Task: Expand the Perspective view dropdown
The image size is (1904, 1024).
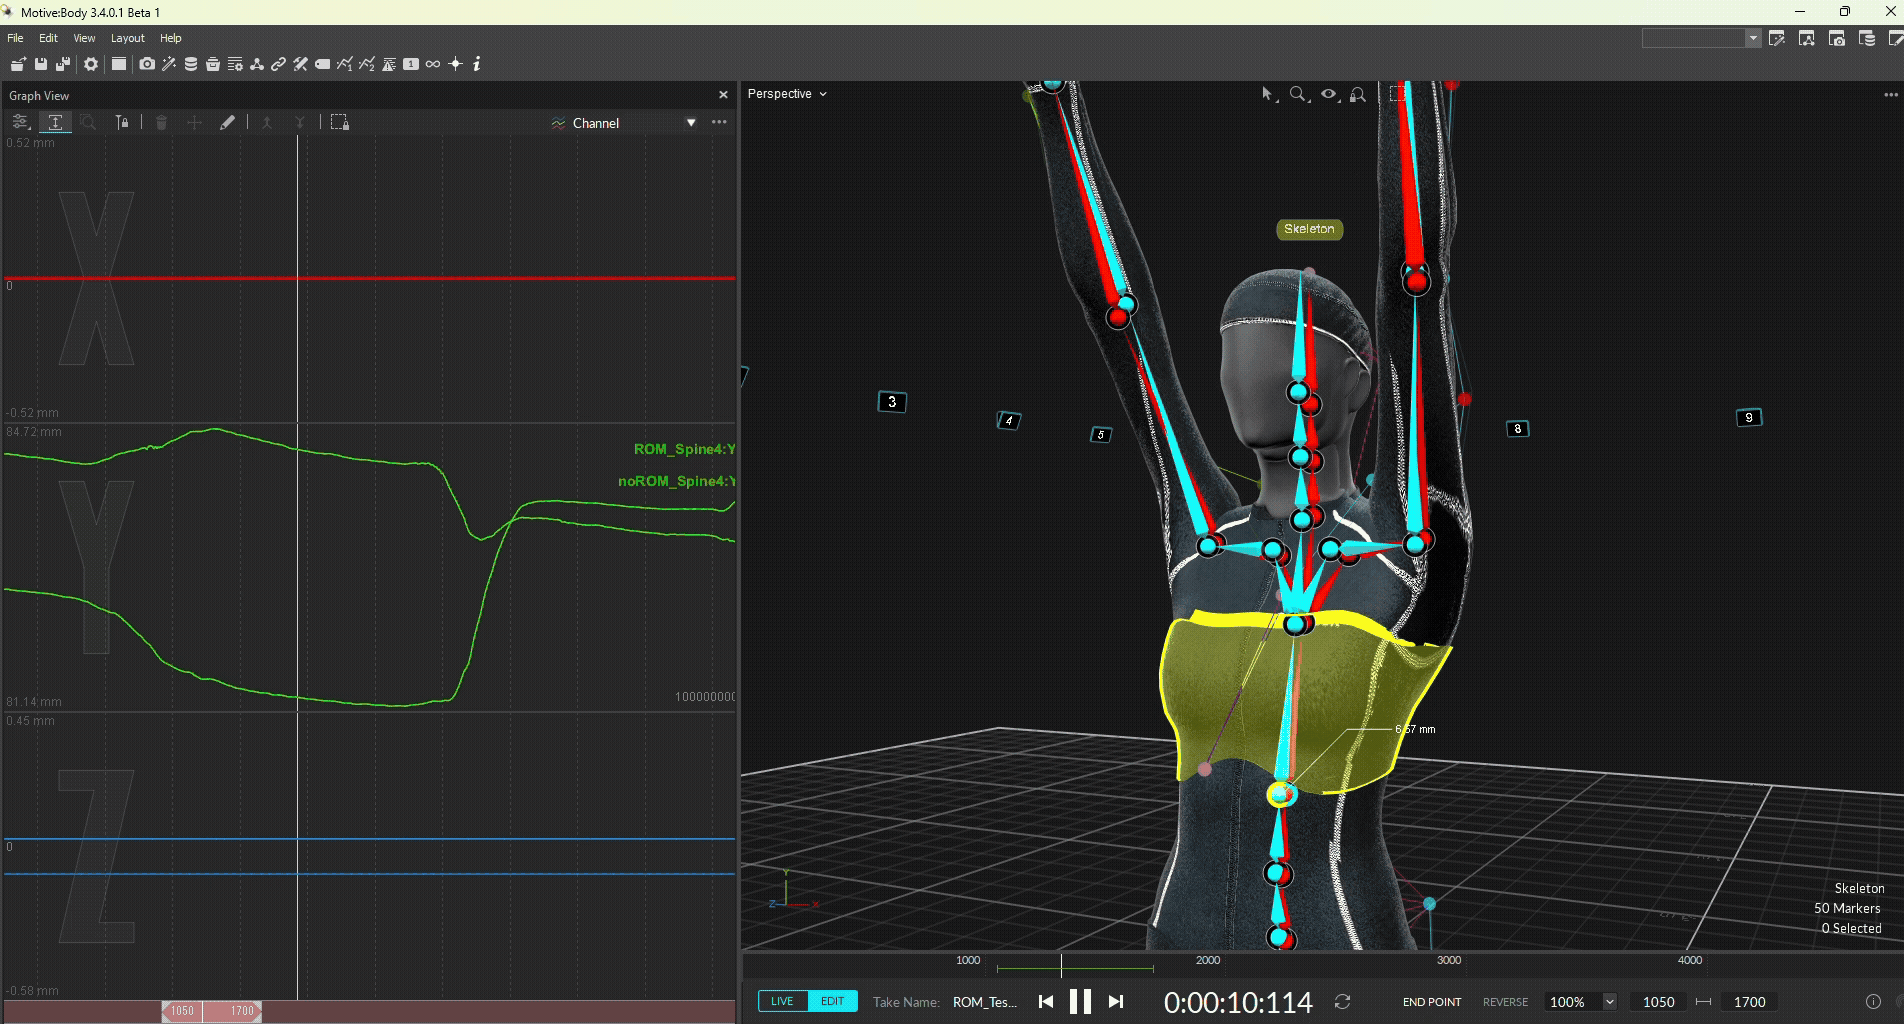Action: click(787, 94)
